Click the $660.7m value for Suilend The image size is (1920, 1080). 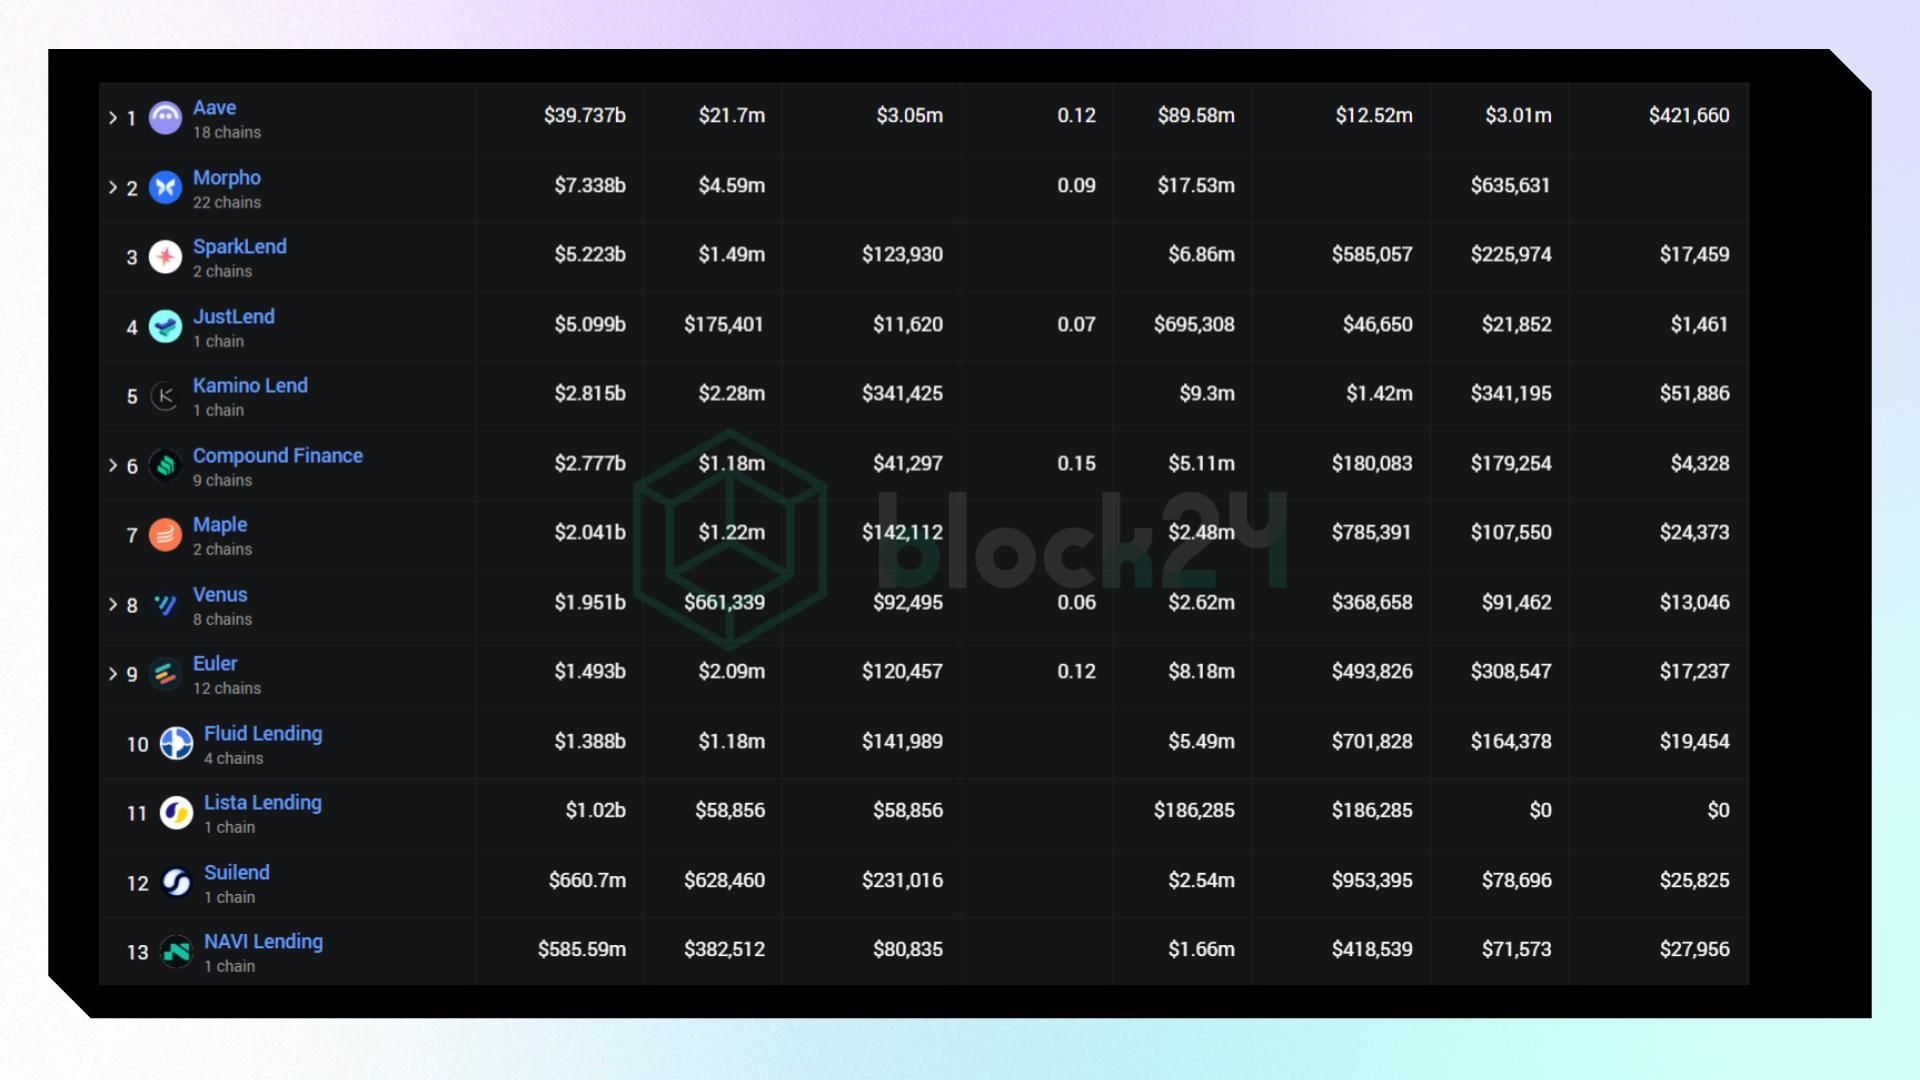pos(587,880)
